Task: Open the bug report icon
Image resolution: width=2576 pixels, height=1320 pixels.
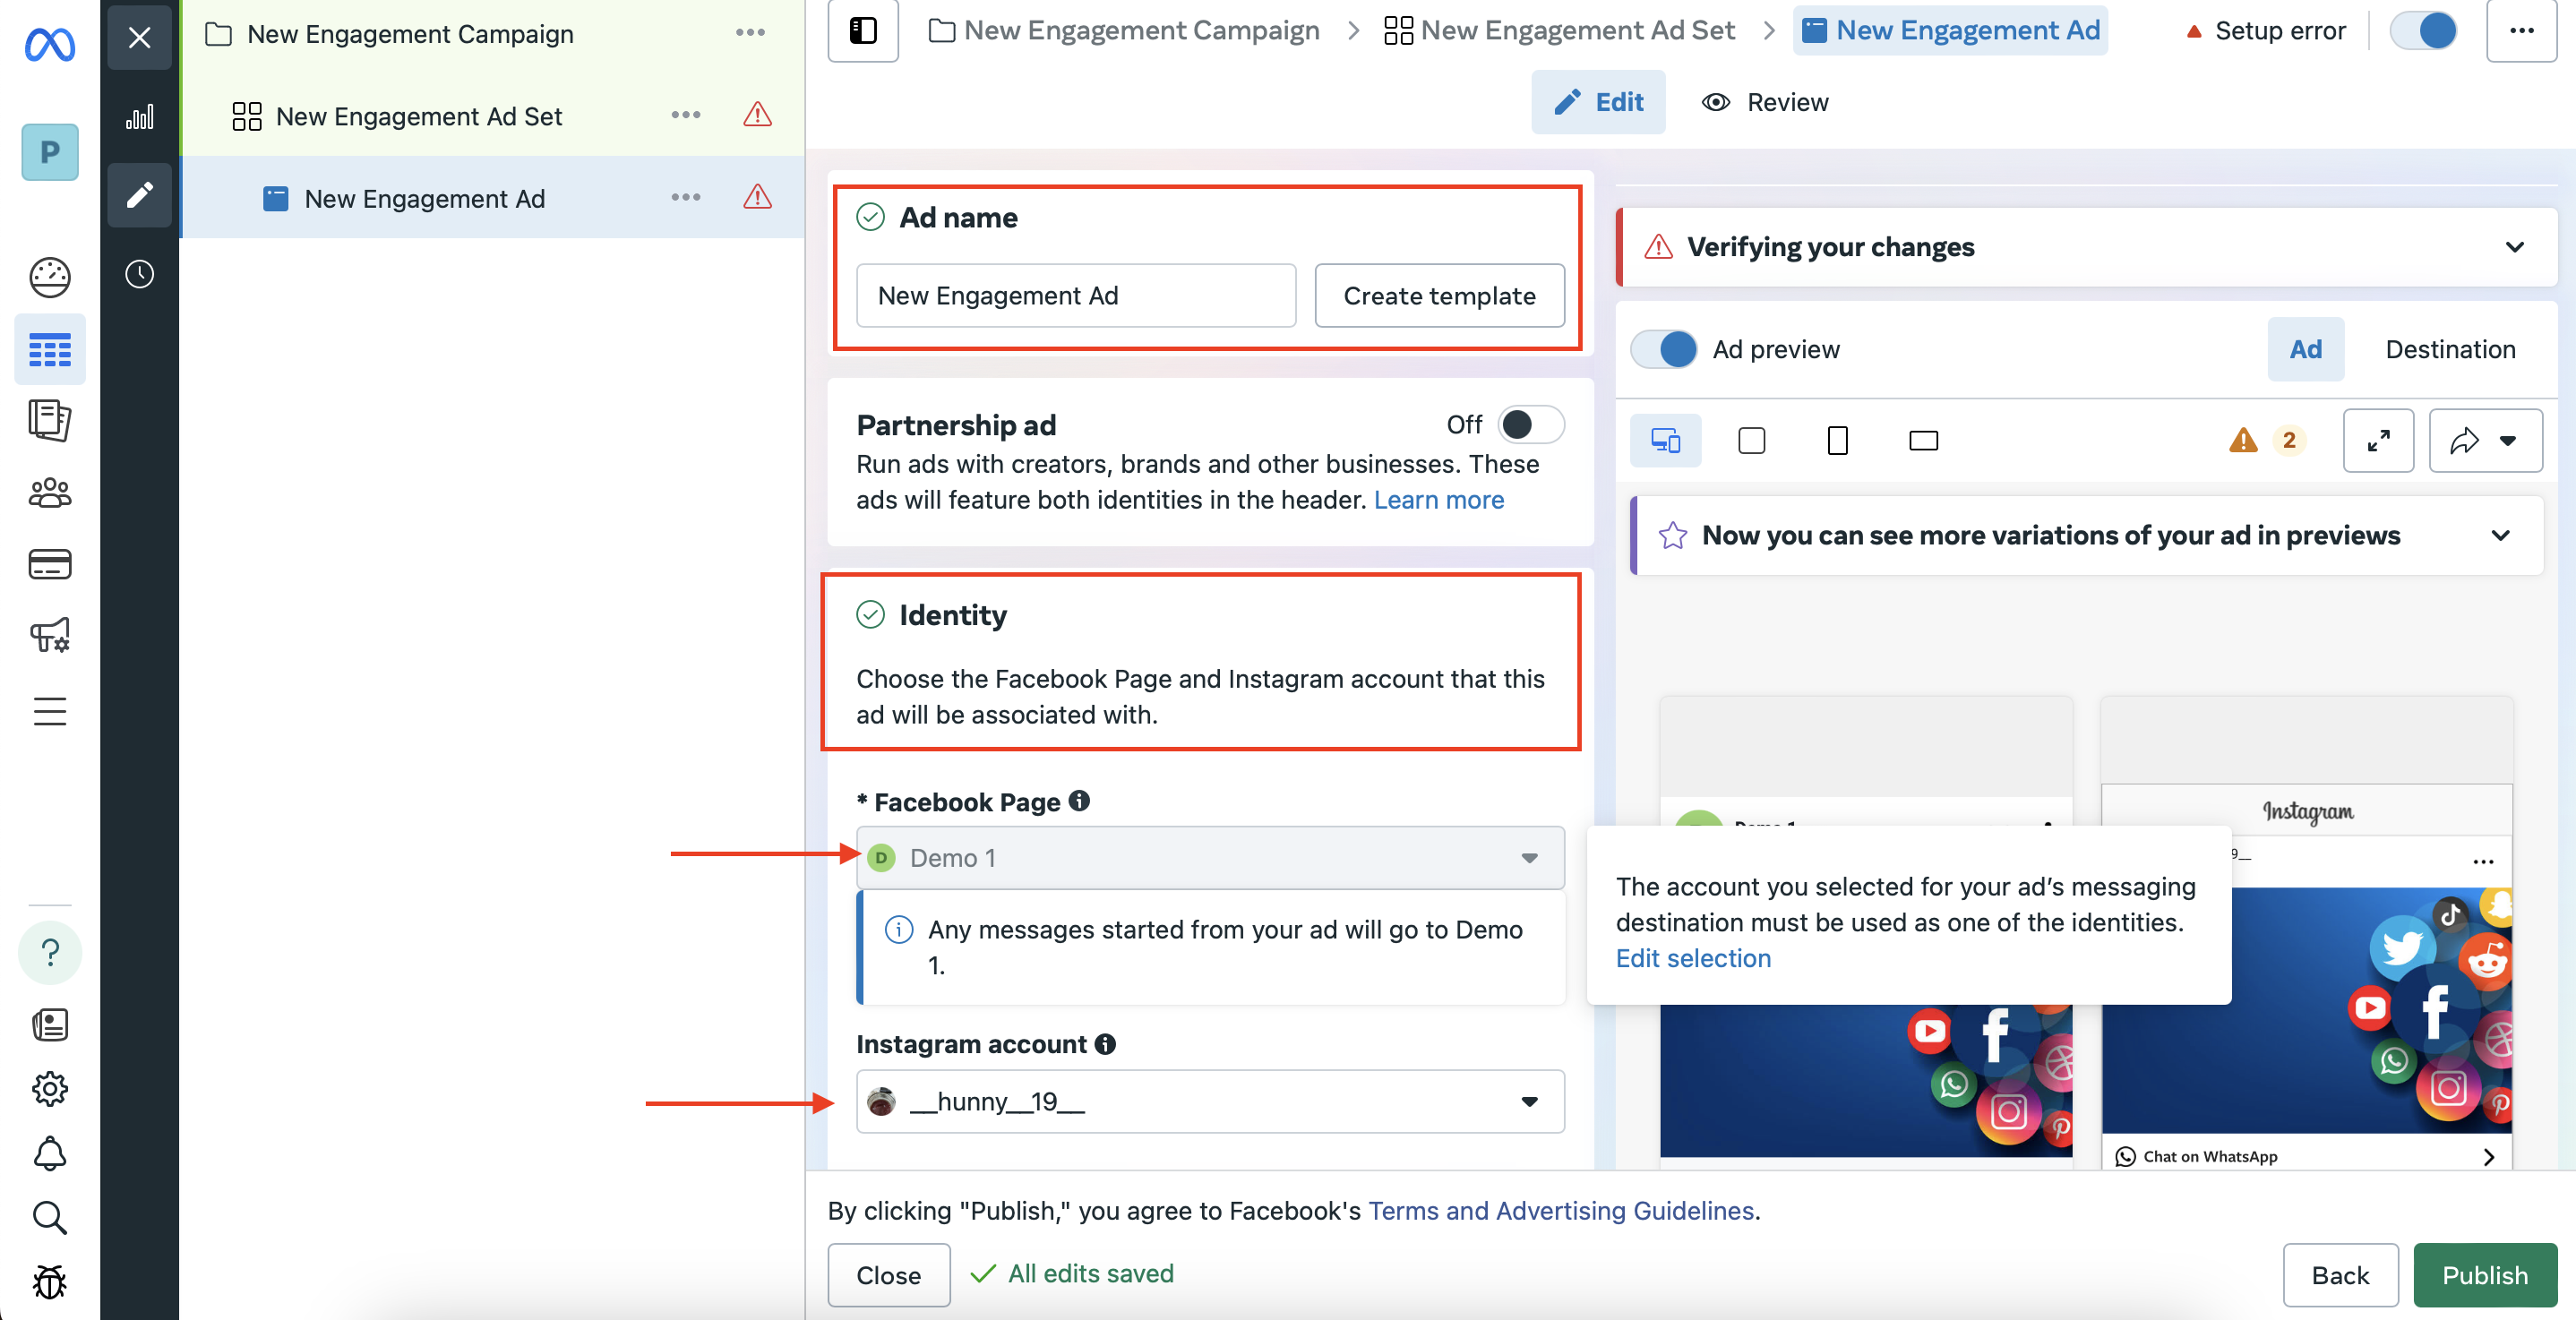Action: (x=50, y=1281)
